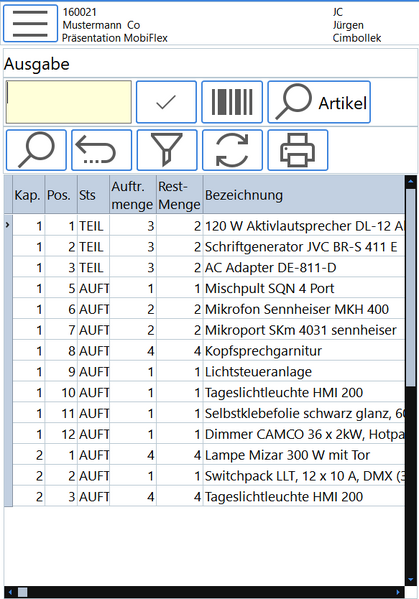This screenshot has height=599, width=419.
Task: Click the horizontal scrollbar right arrow
Action: 398,592
